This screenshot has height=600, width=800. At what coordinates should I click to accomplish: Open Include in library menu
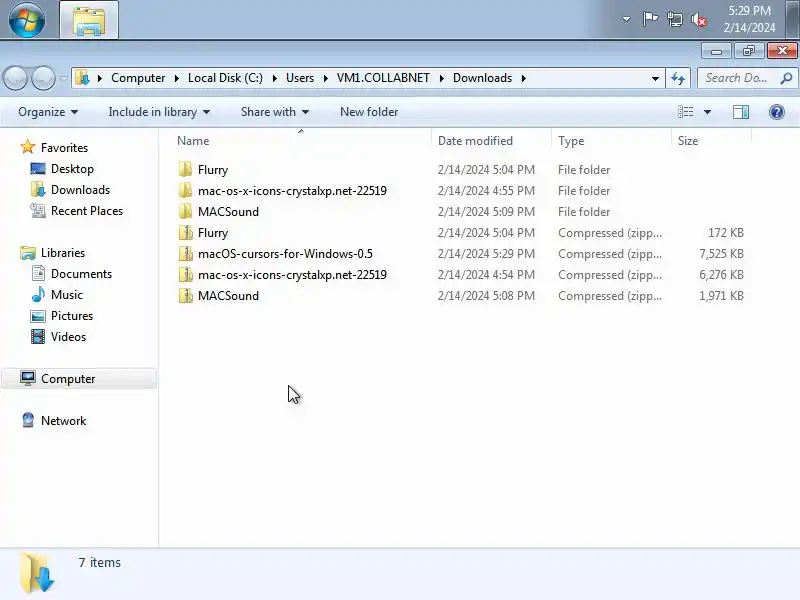point(159,112)
